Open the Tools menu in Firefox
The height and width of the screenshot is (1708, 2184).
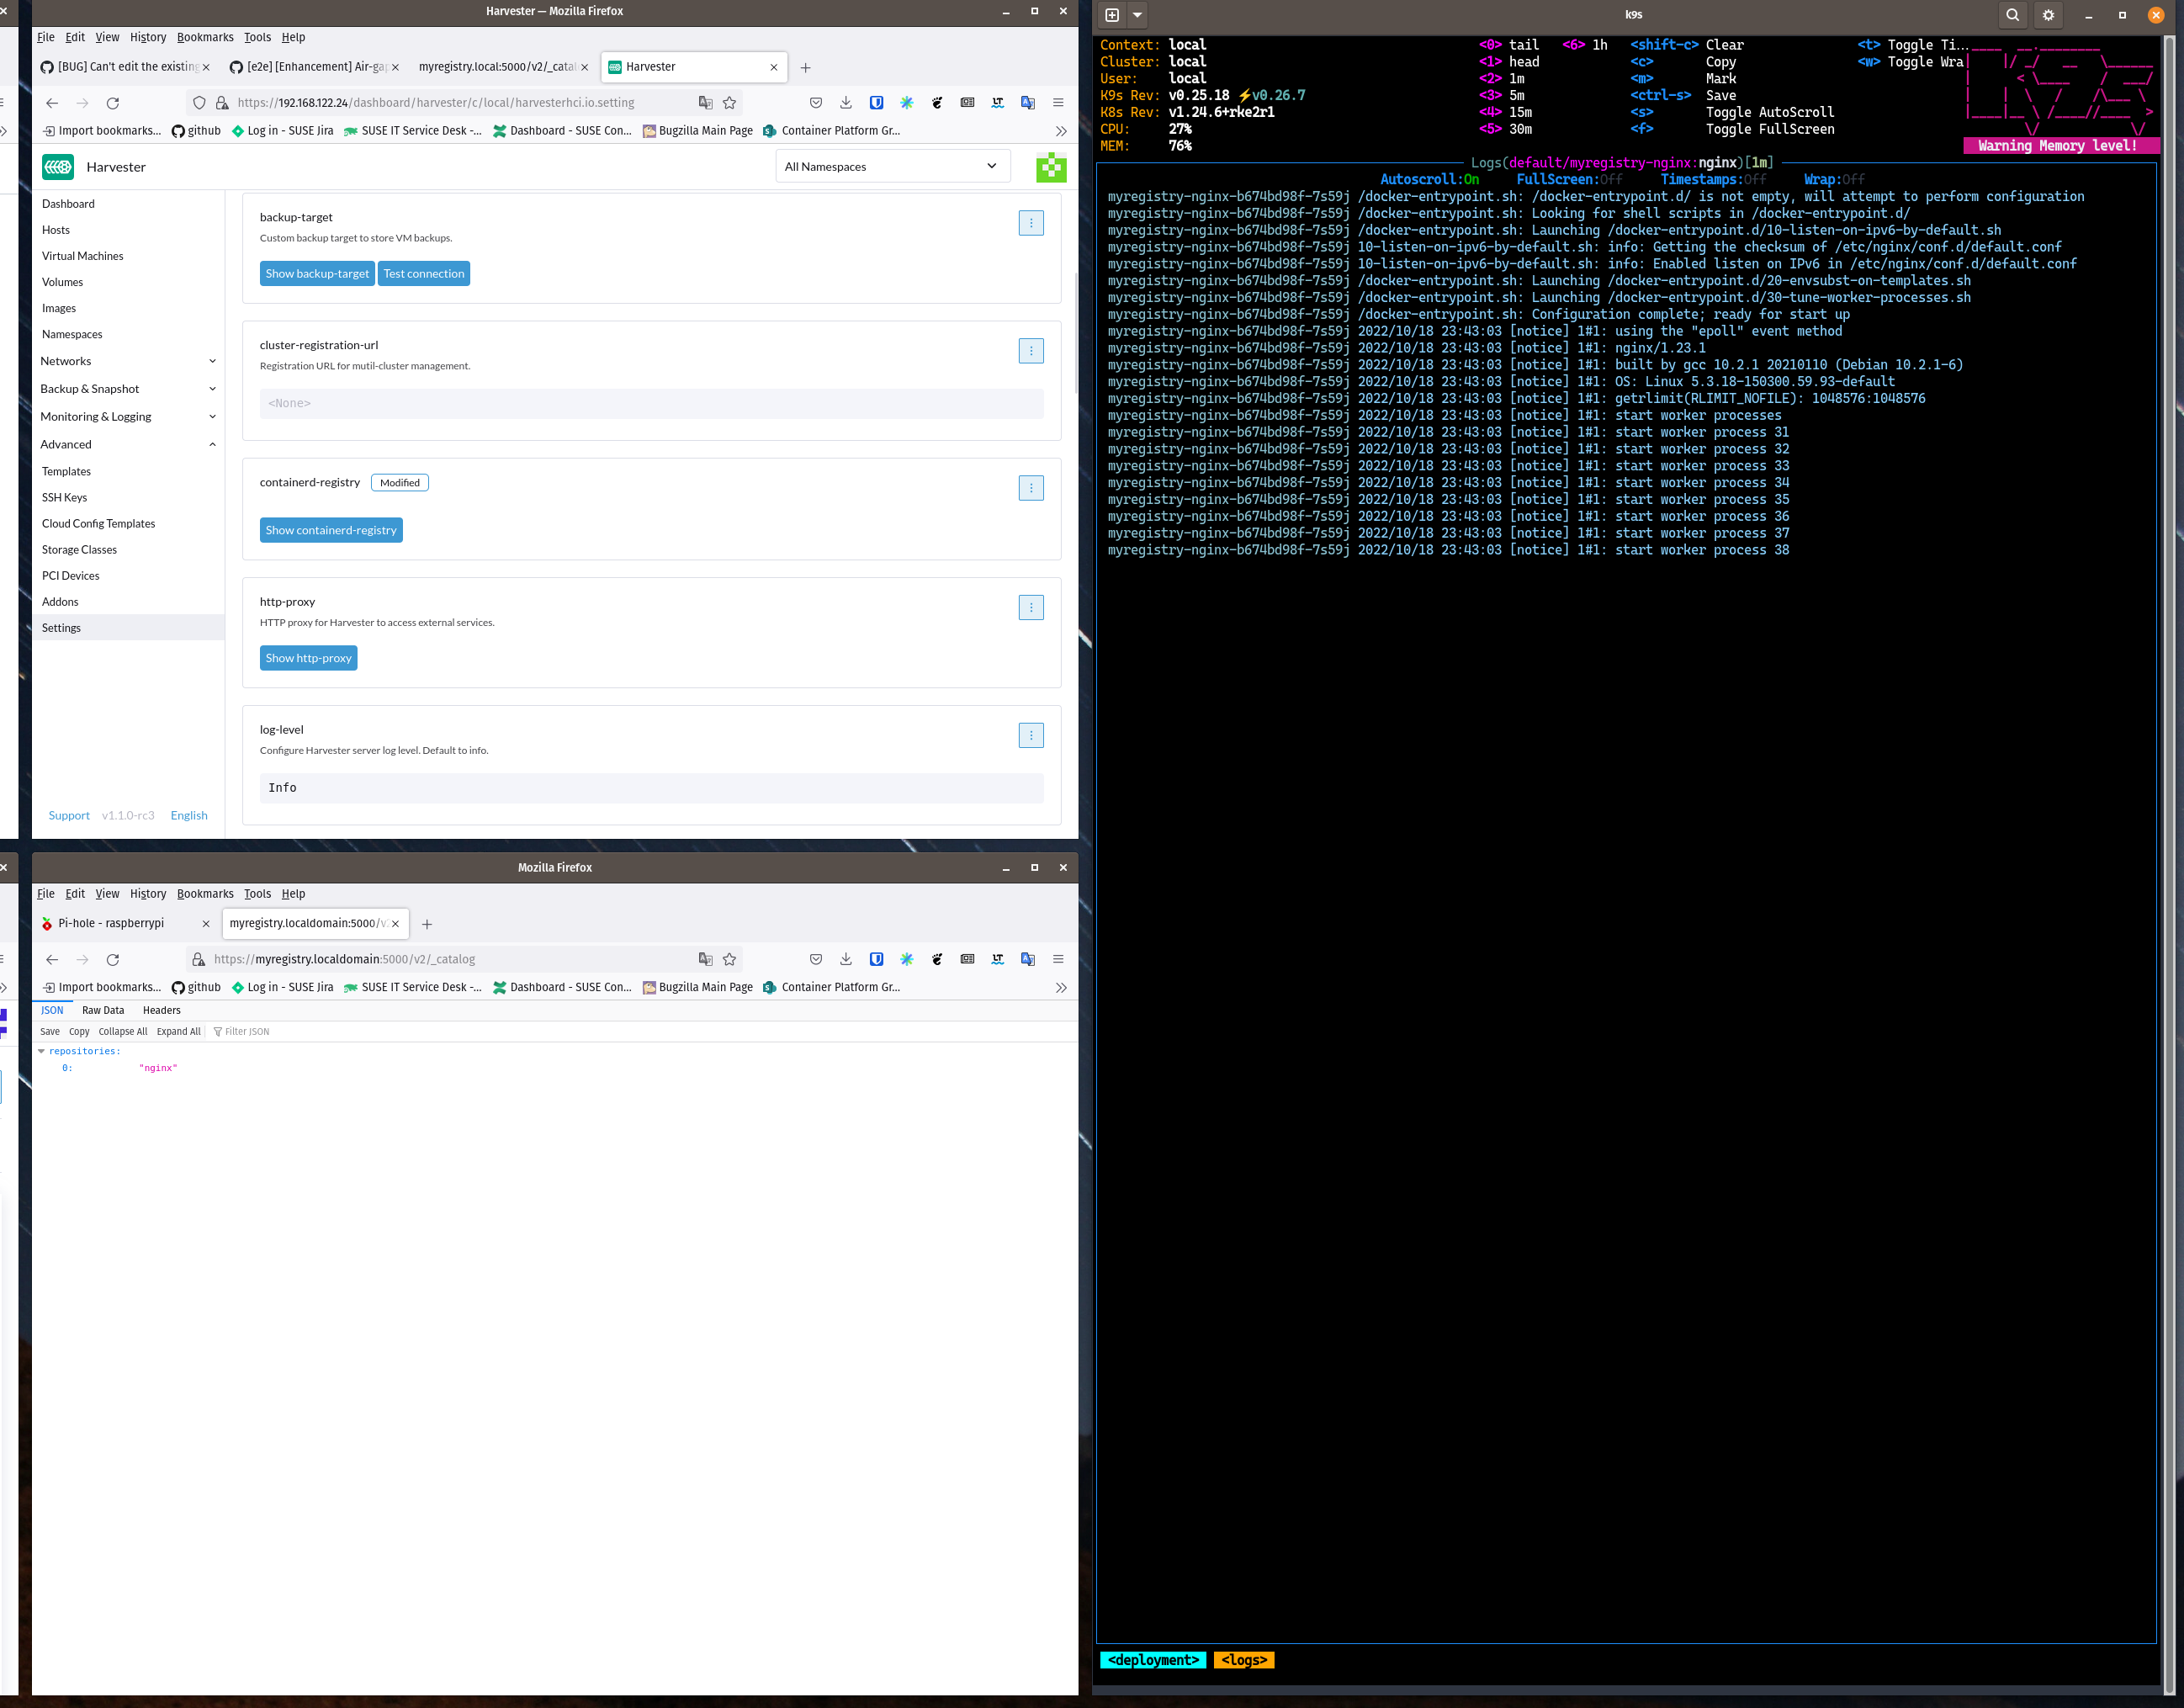coord(257,37)
